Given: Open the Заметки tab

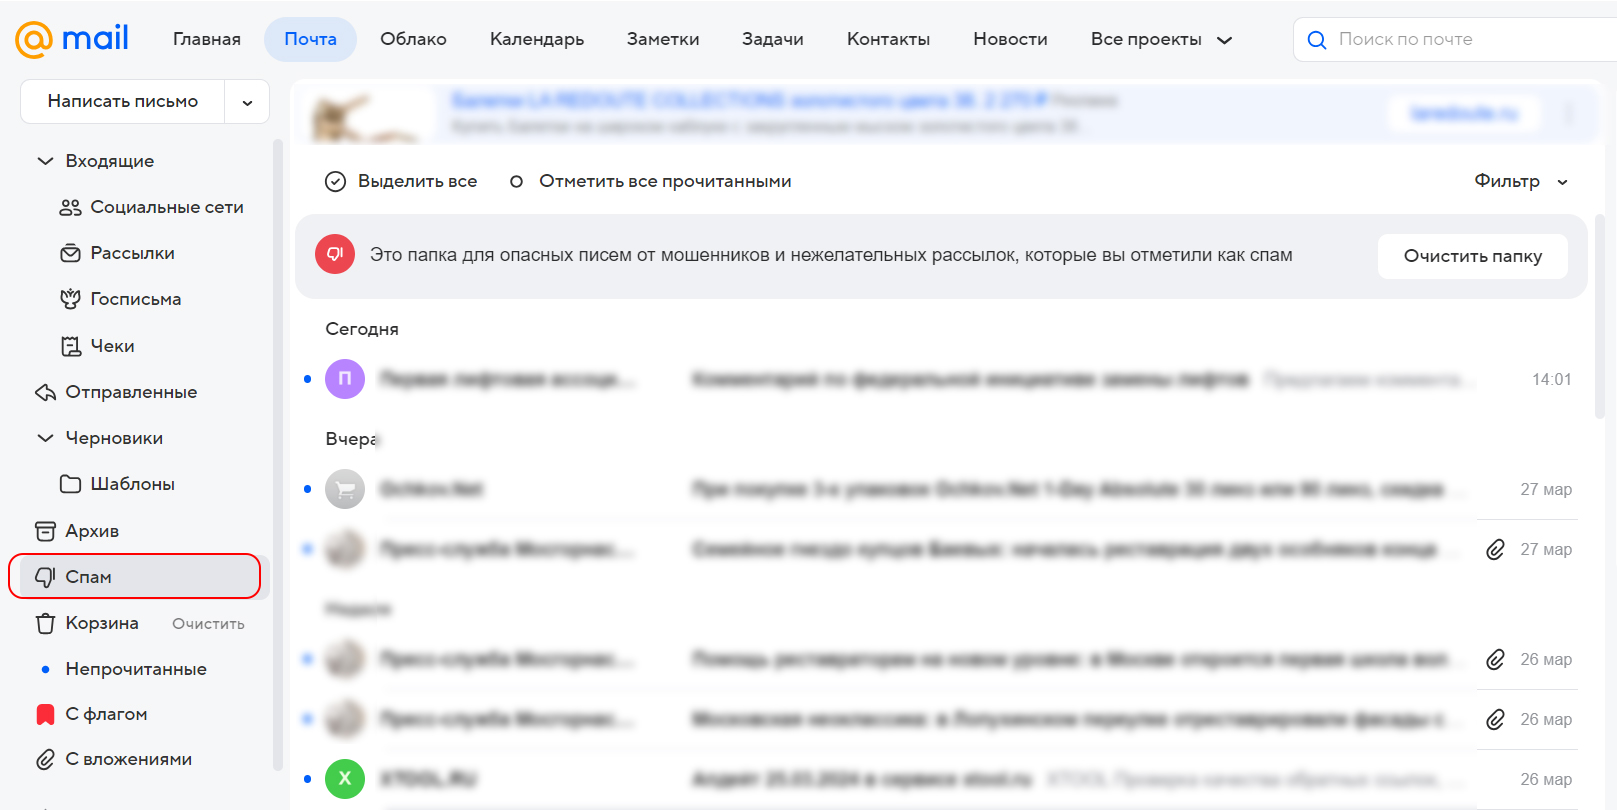Looking at the screenshot, I should pos(663,39).
